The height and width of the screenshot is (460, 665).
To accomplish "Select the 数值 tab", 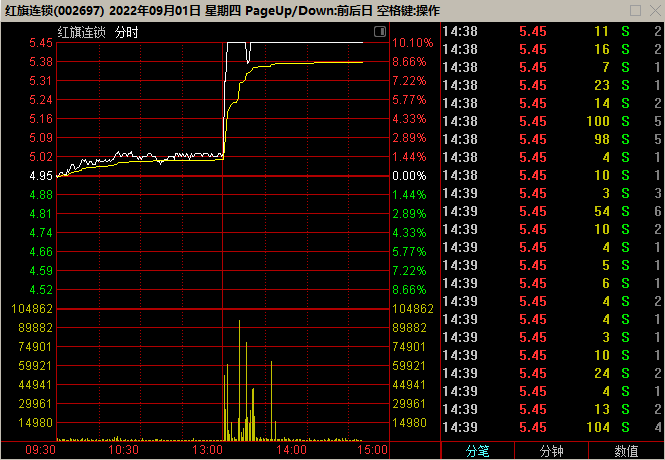I will (627, 450).
